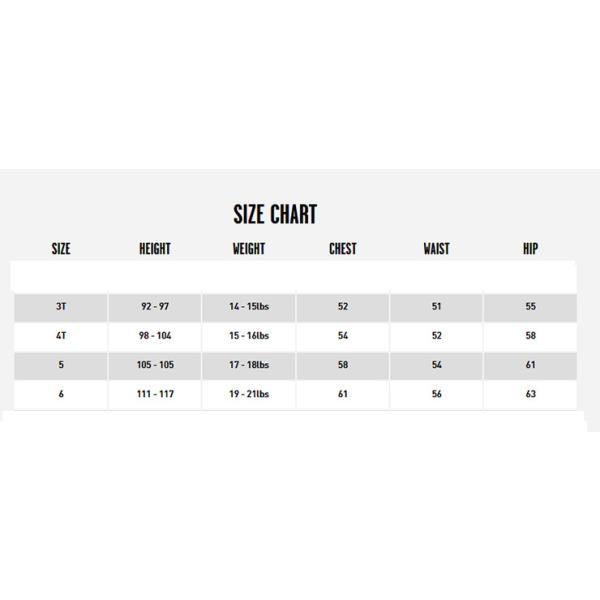Click the WAIST column header
600x600 pixels.
(x=436, y=249)
